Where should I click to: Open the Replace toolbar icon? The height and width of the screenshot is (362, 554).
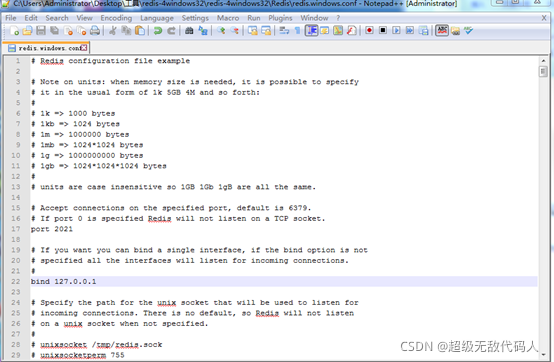pyautogui.click(x=203, y=31)
